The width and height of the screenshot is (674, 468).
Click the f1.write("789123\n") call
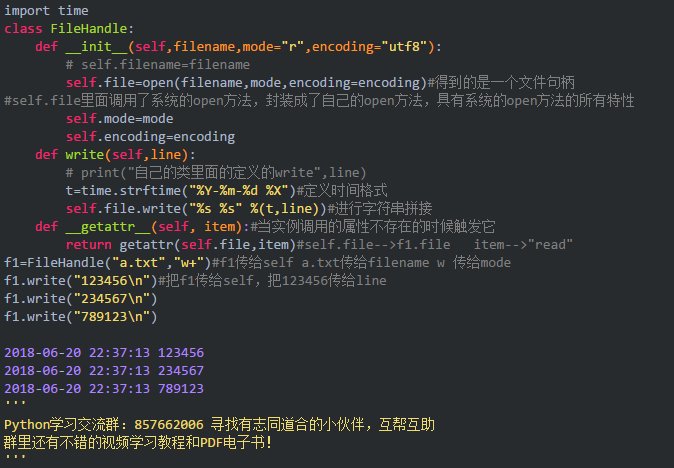click(80, 317)
